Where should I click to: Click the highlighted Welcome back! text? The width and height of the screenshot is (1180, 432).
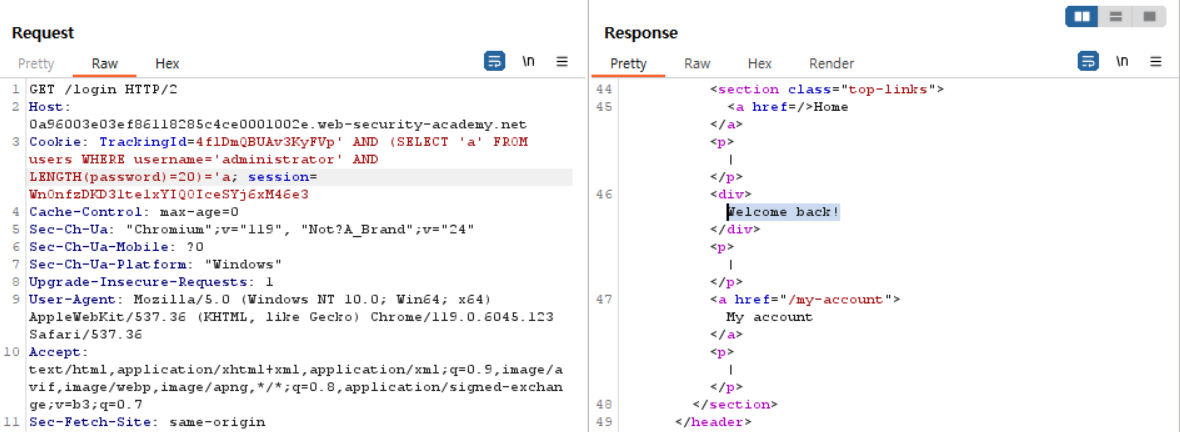click(783, 212)
